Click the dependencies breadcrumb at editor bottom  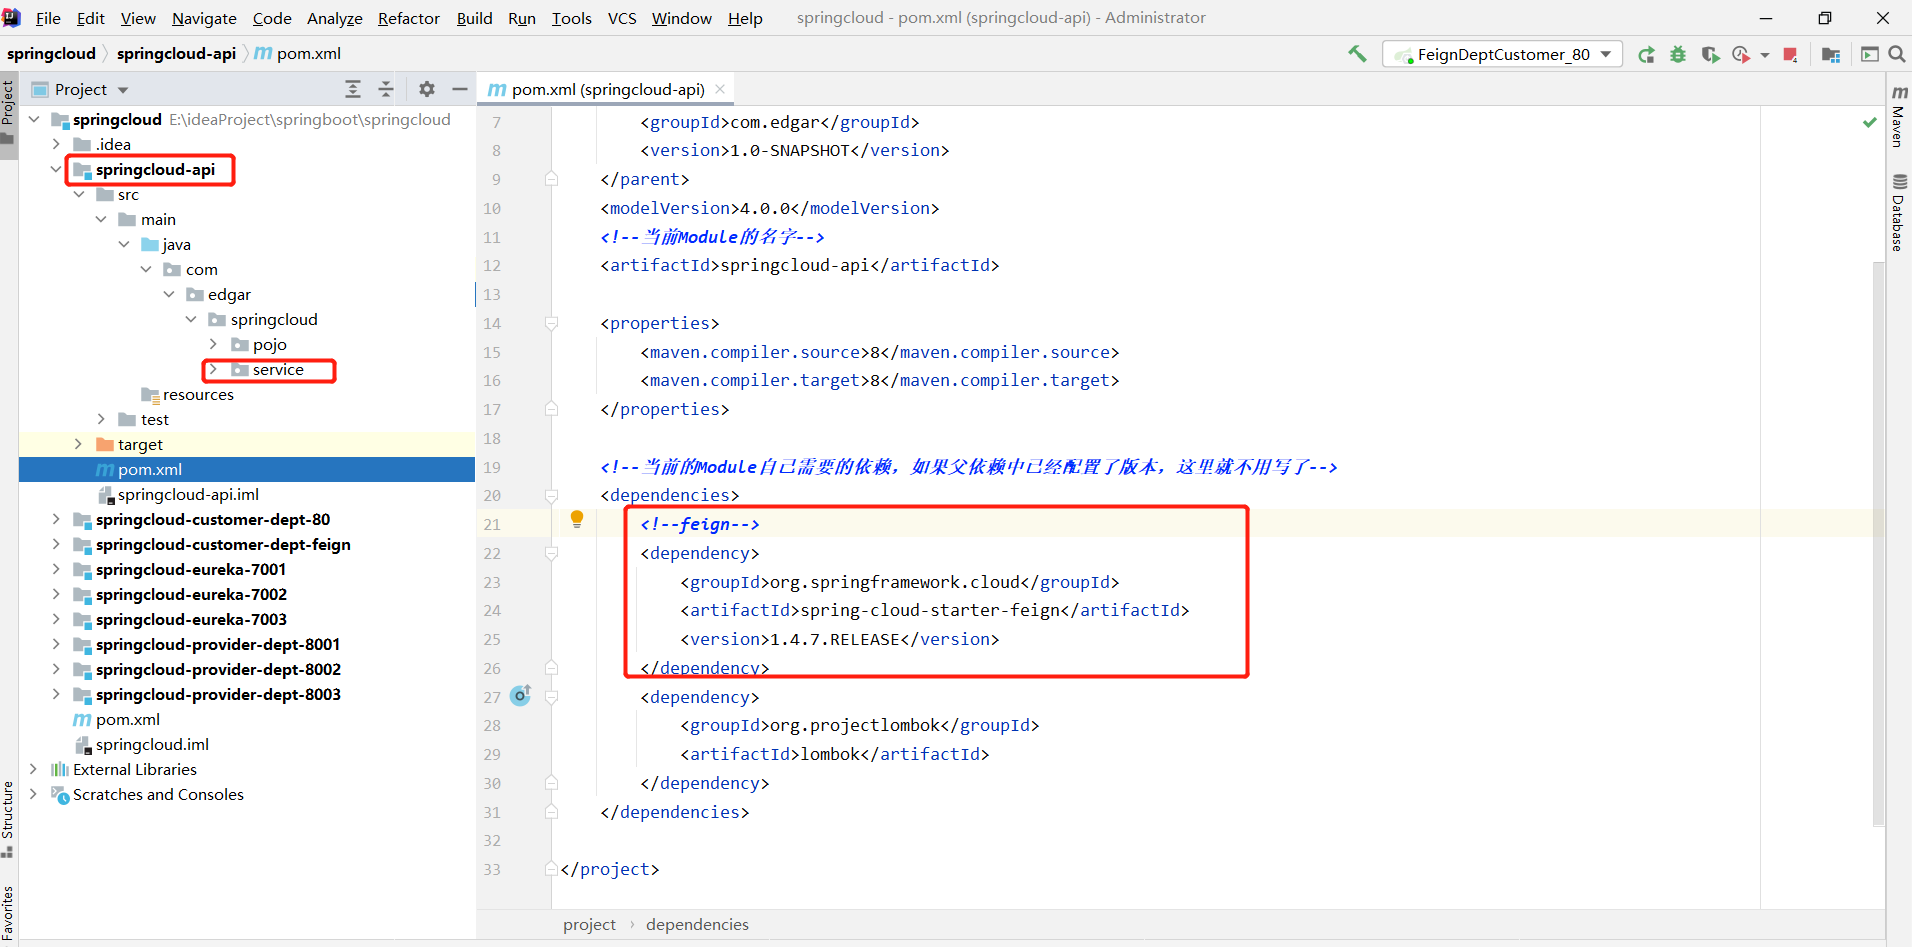coord(697,925)
